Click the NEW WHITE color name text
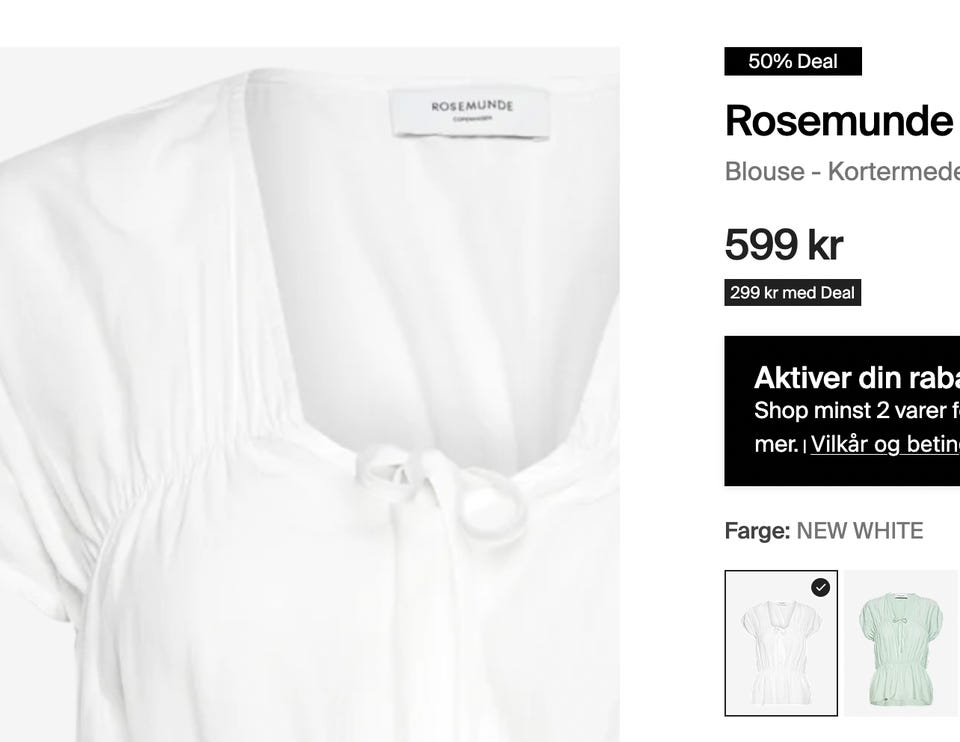 (860, 531)
